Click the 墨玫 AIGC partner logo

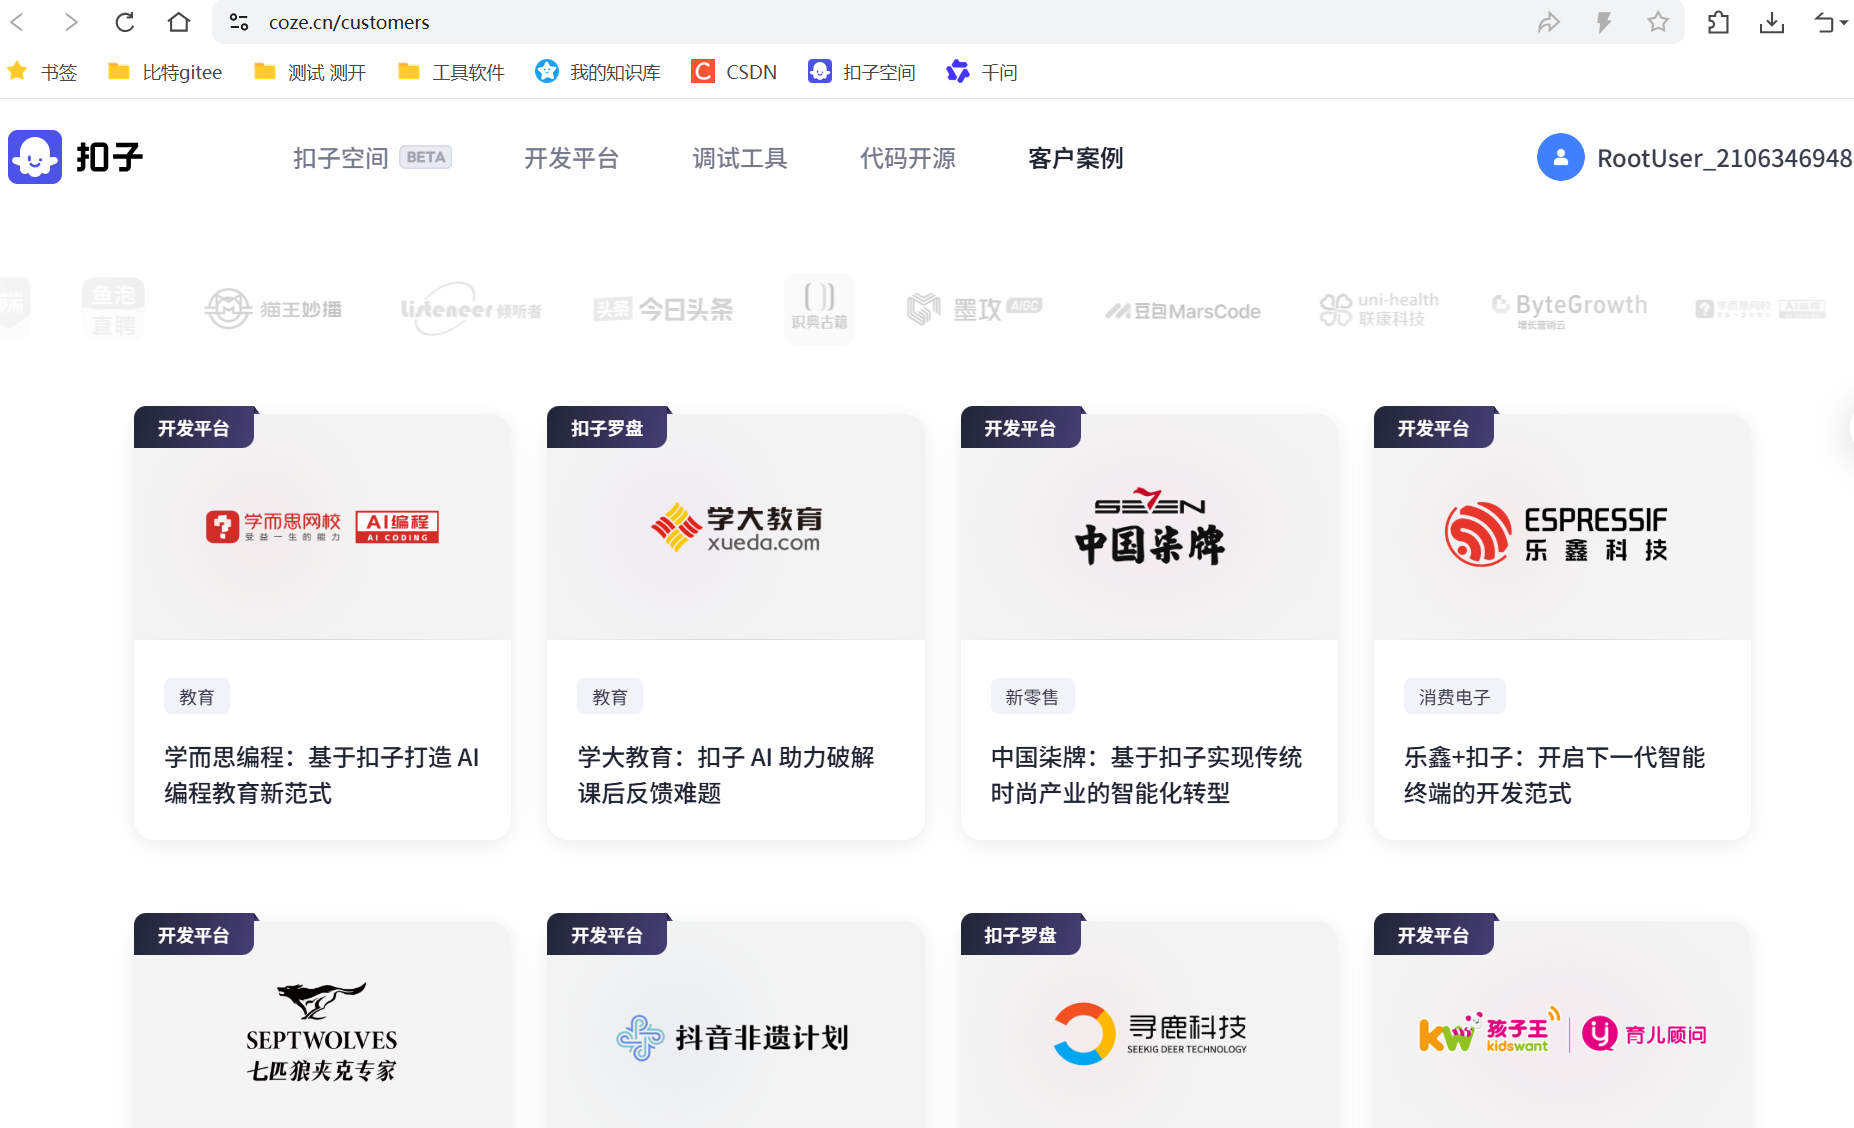[974, 309]
